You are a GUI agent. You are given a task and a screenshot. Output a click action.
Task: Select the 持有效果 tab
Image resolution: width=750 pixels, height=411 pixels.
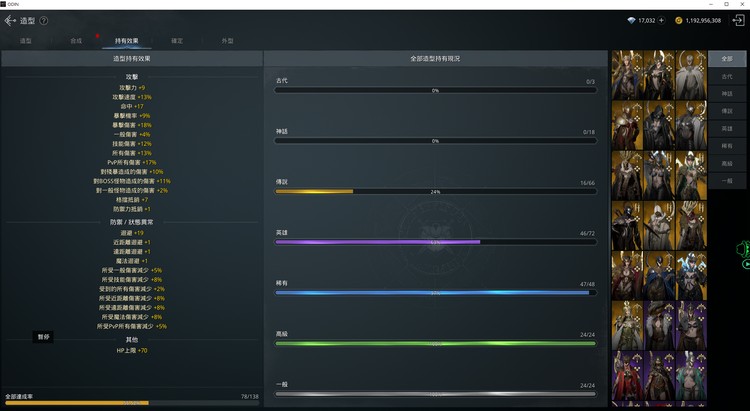pos(127,41)
